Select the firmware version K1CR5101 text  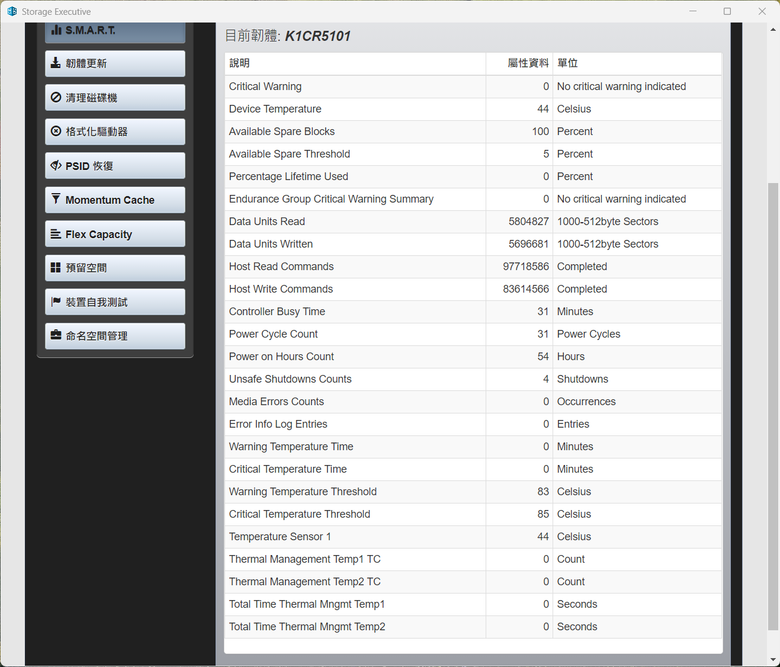318,36
